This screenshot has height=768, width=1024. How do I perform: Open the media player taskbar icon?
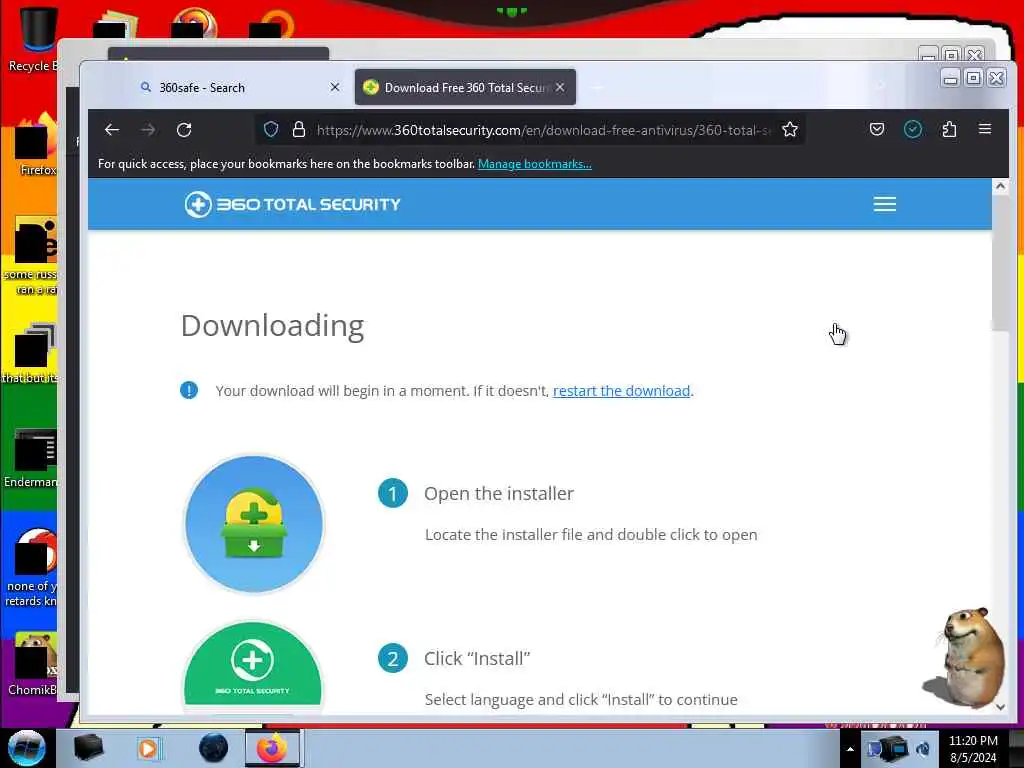149,748
